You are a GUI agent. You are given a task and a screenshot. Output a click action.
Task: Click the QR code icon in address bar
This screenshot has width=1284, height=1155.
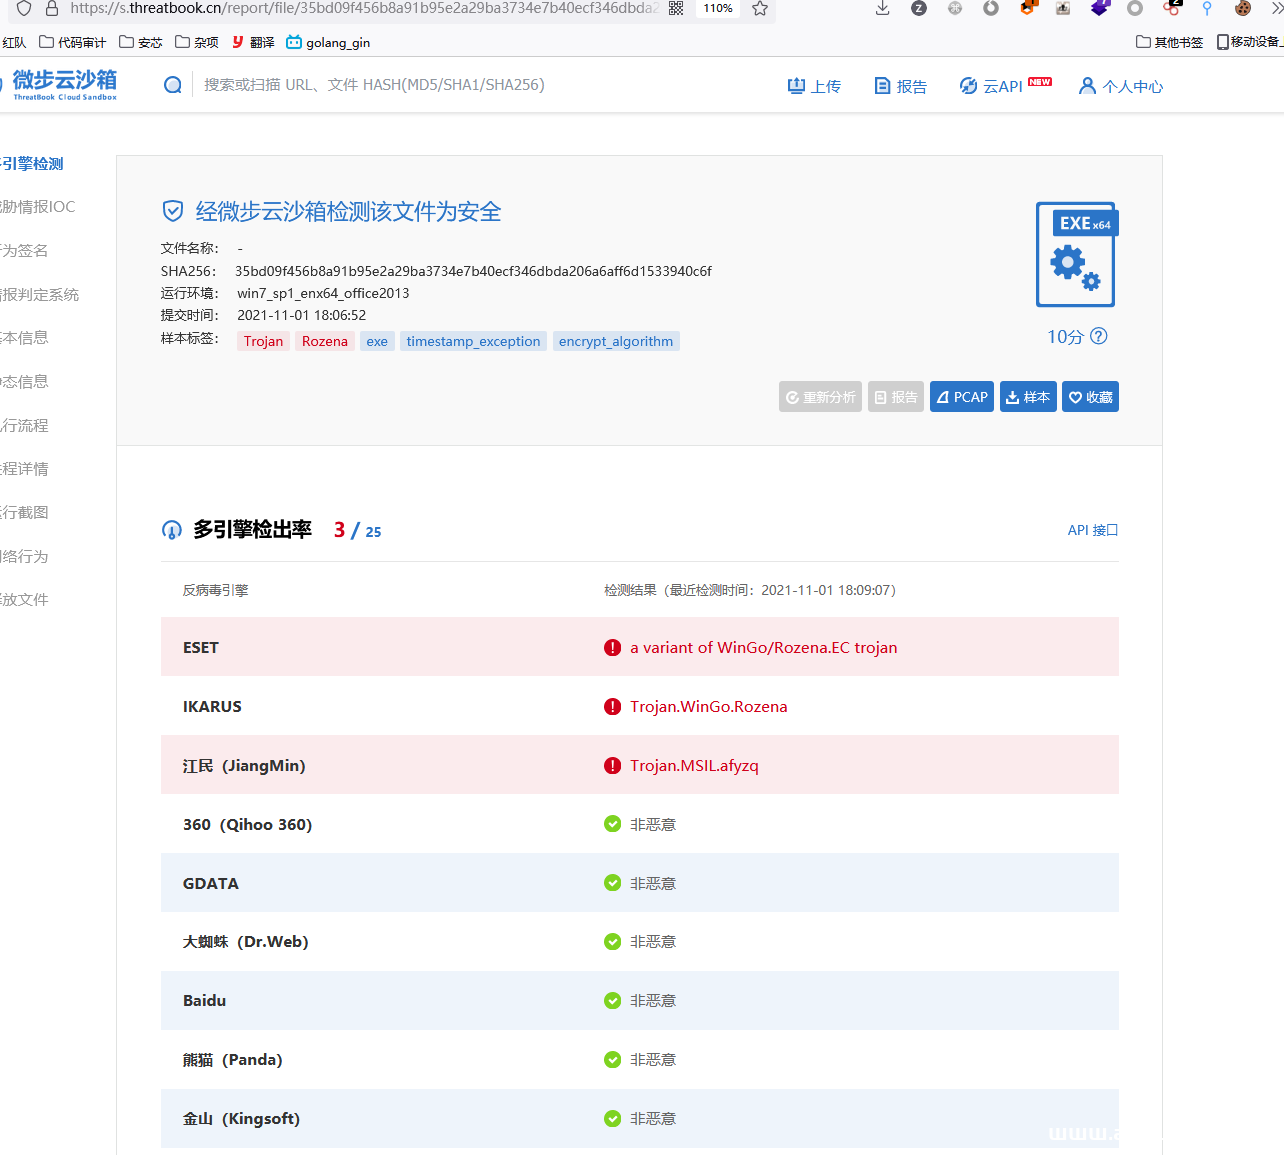[x=676, y=9]
